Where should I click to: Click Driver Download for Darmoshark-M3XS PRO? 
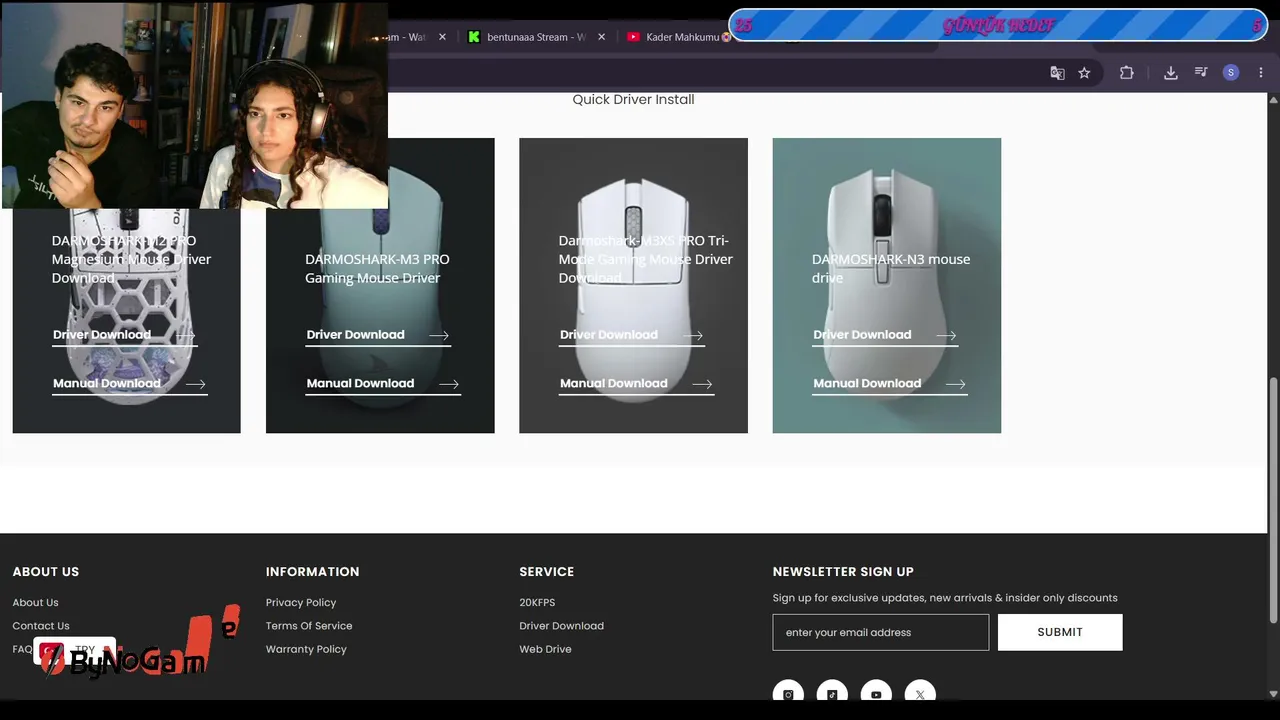point(632,335)
